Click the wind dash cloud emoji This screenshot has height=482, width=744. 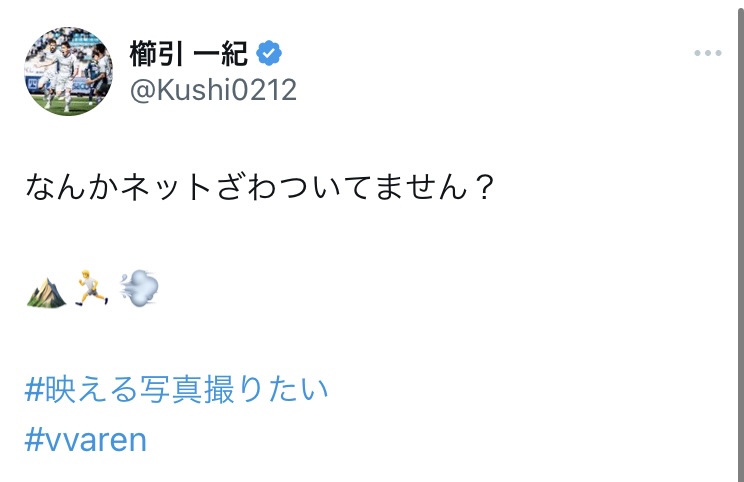(138, 291)
